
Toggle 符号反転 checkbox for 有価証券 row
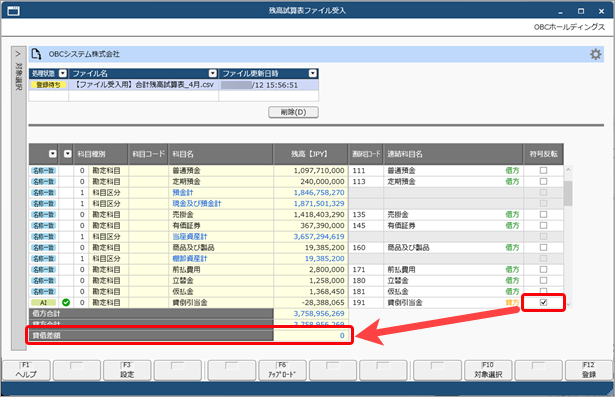pos(543,225)
